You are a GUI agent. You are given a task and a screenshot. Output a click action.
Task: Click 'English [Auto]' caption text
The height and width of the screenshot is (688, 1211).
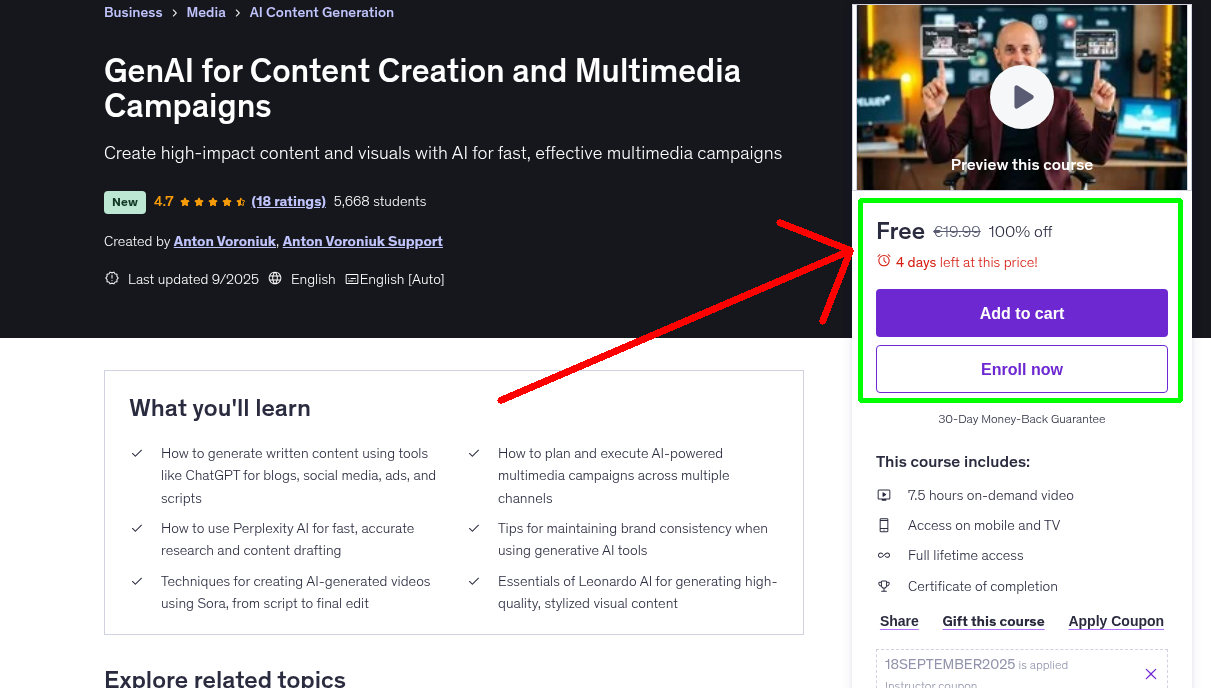pyautogui.click(x=402, y=279)
